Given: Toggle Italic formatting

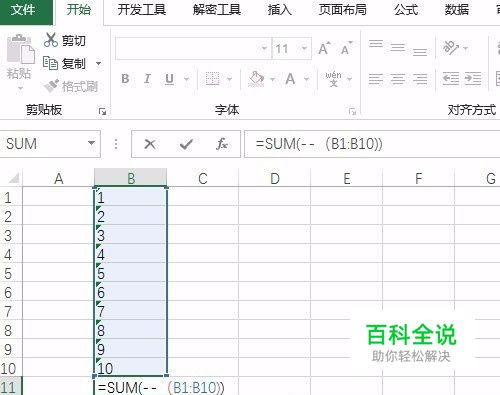Looking at the screenshot, I should click(147, 79).
